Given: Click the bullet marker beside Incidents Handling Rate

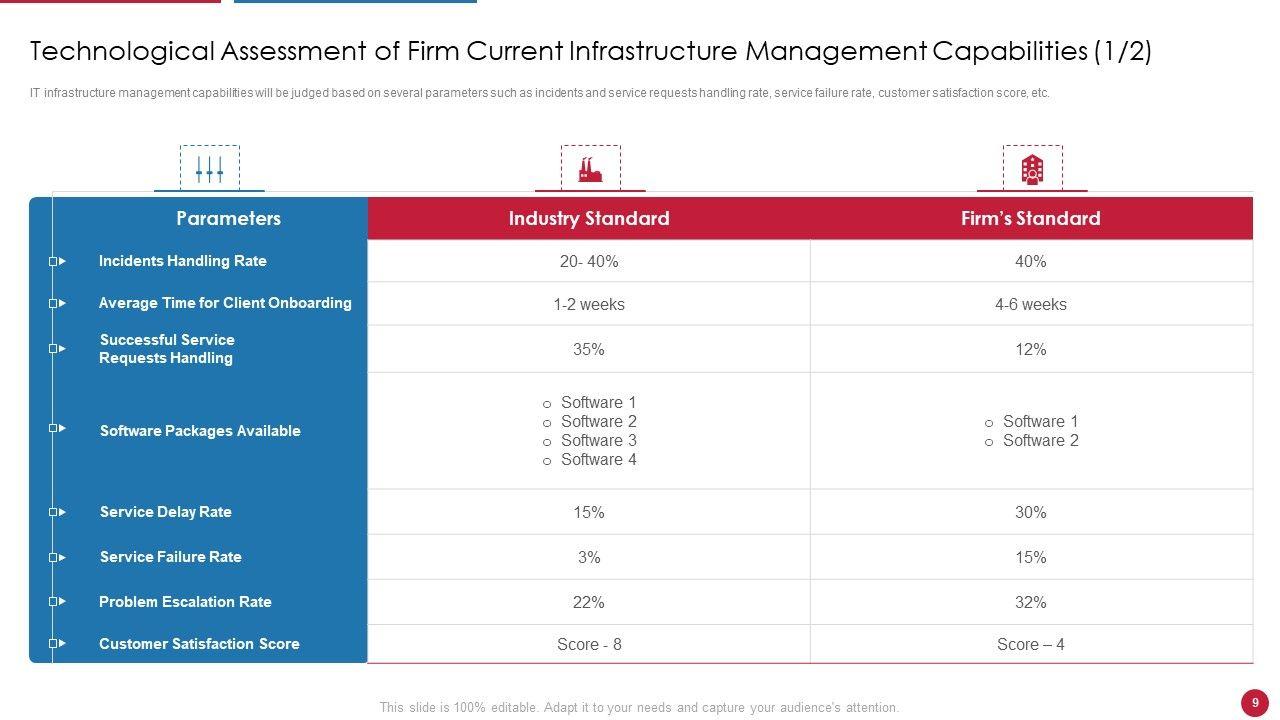Looking at the screenshot, I should click(57, 261).
